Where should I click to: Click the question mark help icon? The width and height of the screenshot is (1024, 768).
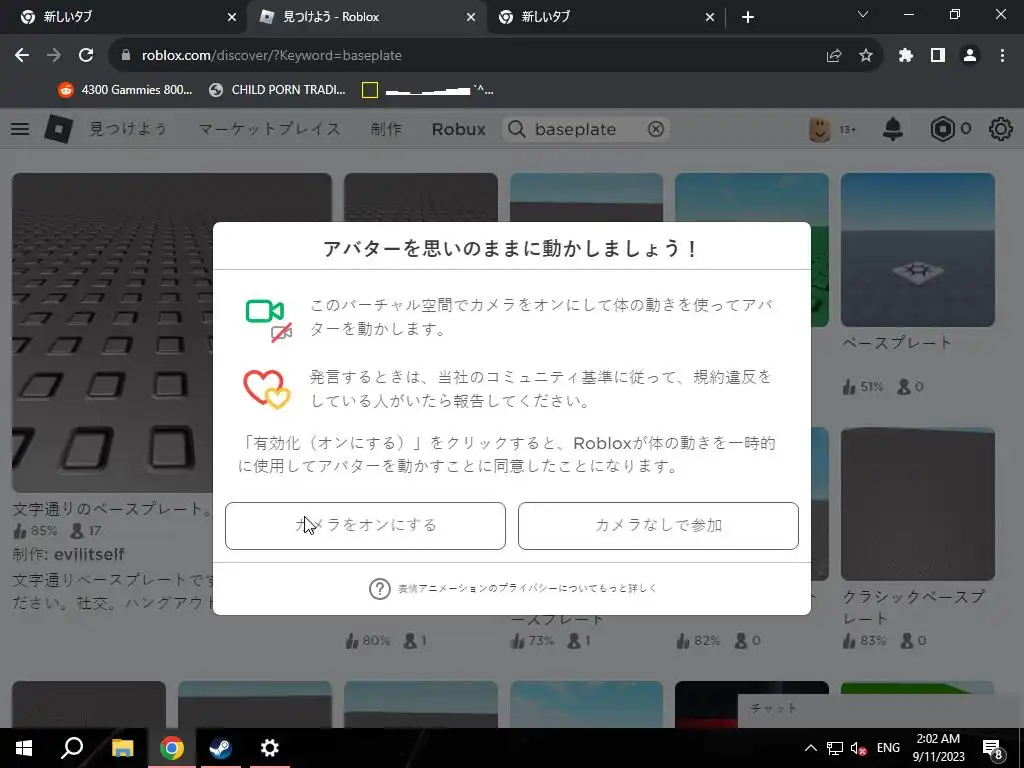379,588
